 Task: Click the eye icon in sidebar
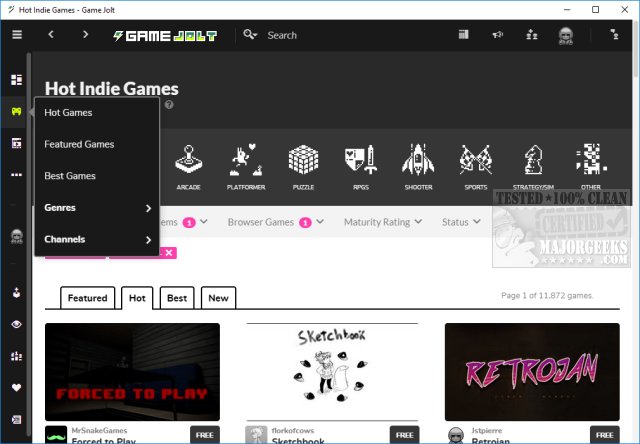(16, 324)
